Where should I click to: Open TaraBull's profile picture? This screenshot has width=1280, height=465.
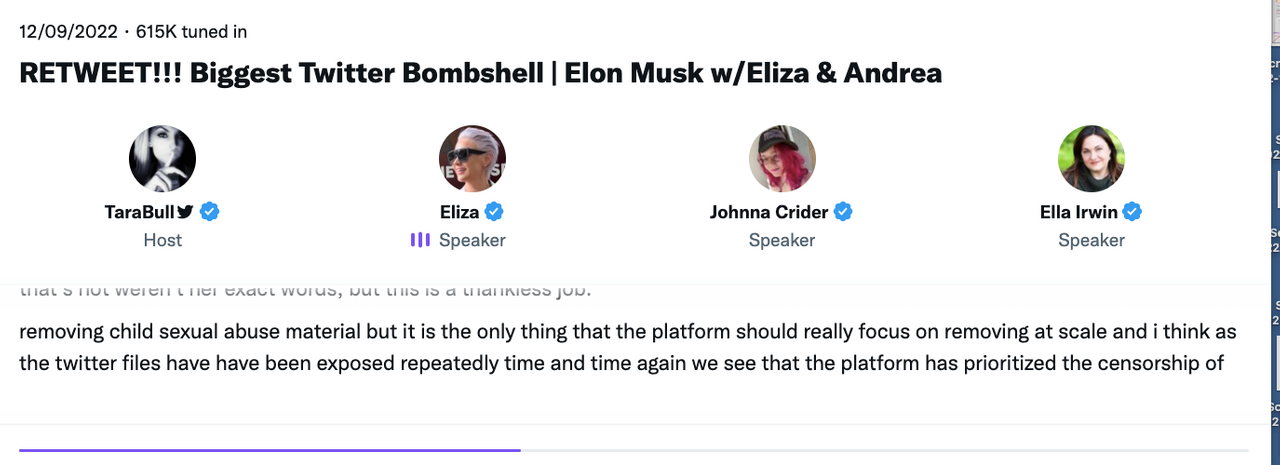162,159
